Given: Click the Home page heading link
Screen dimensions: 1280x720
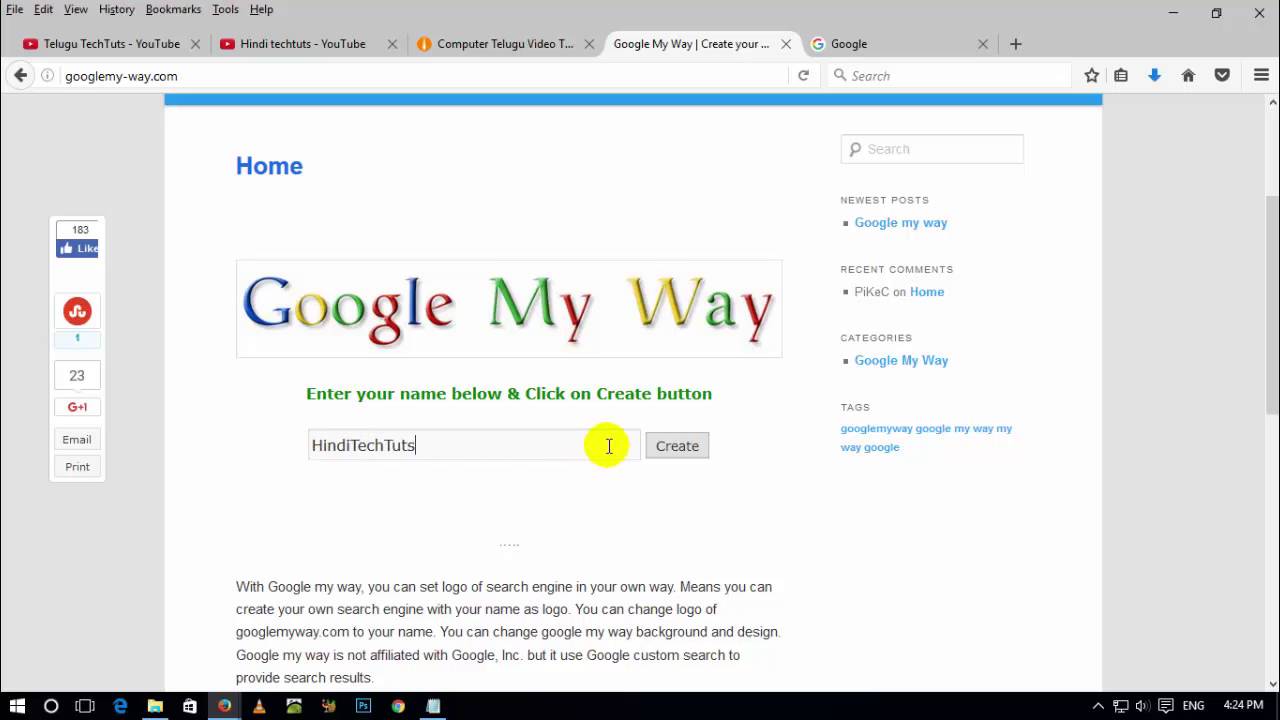Looking at the screenshot, I should tap(269, 166).
